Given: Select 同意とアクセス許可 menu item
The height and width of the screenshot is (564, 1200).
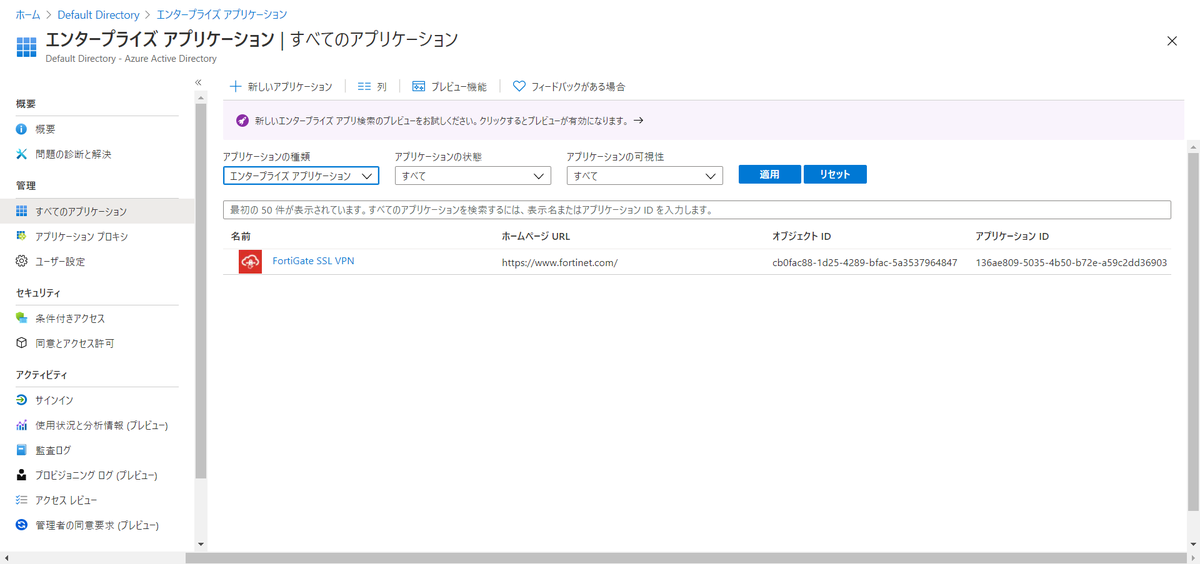Looking at the screenshot, I should pyautogui.click(x=97, y=343).
